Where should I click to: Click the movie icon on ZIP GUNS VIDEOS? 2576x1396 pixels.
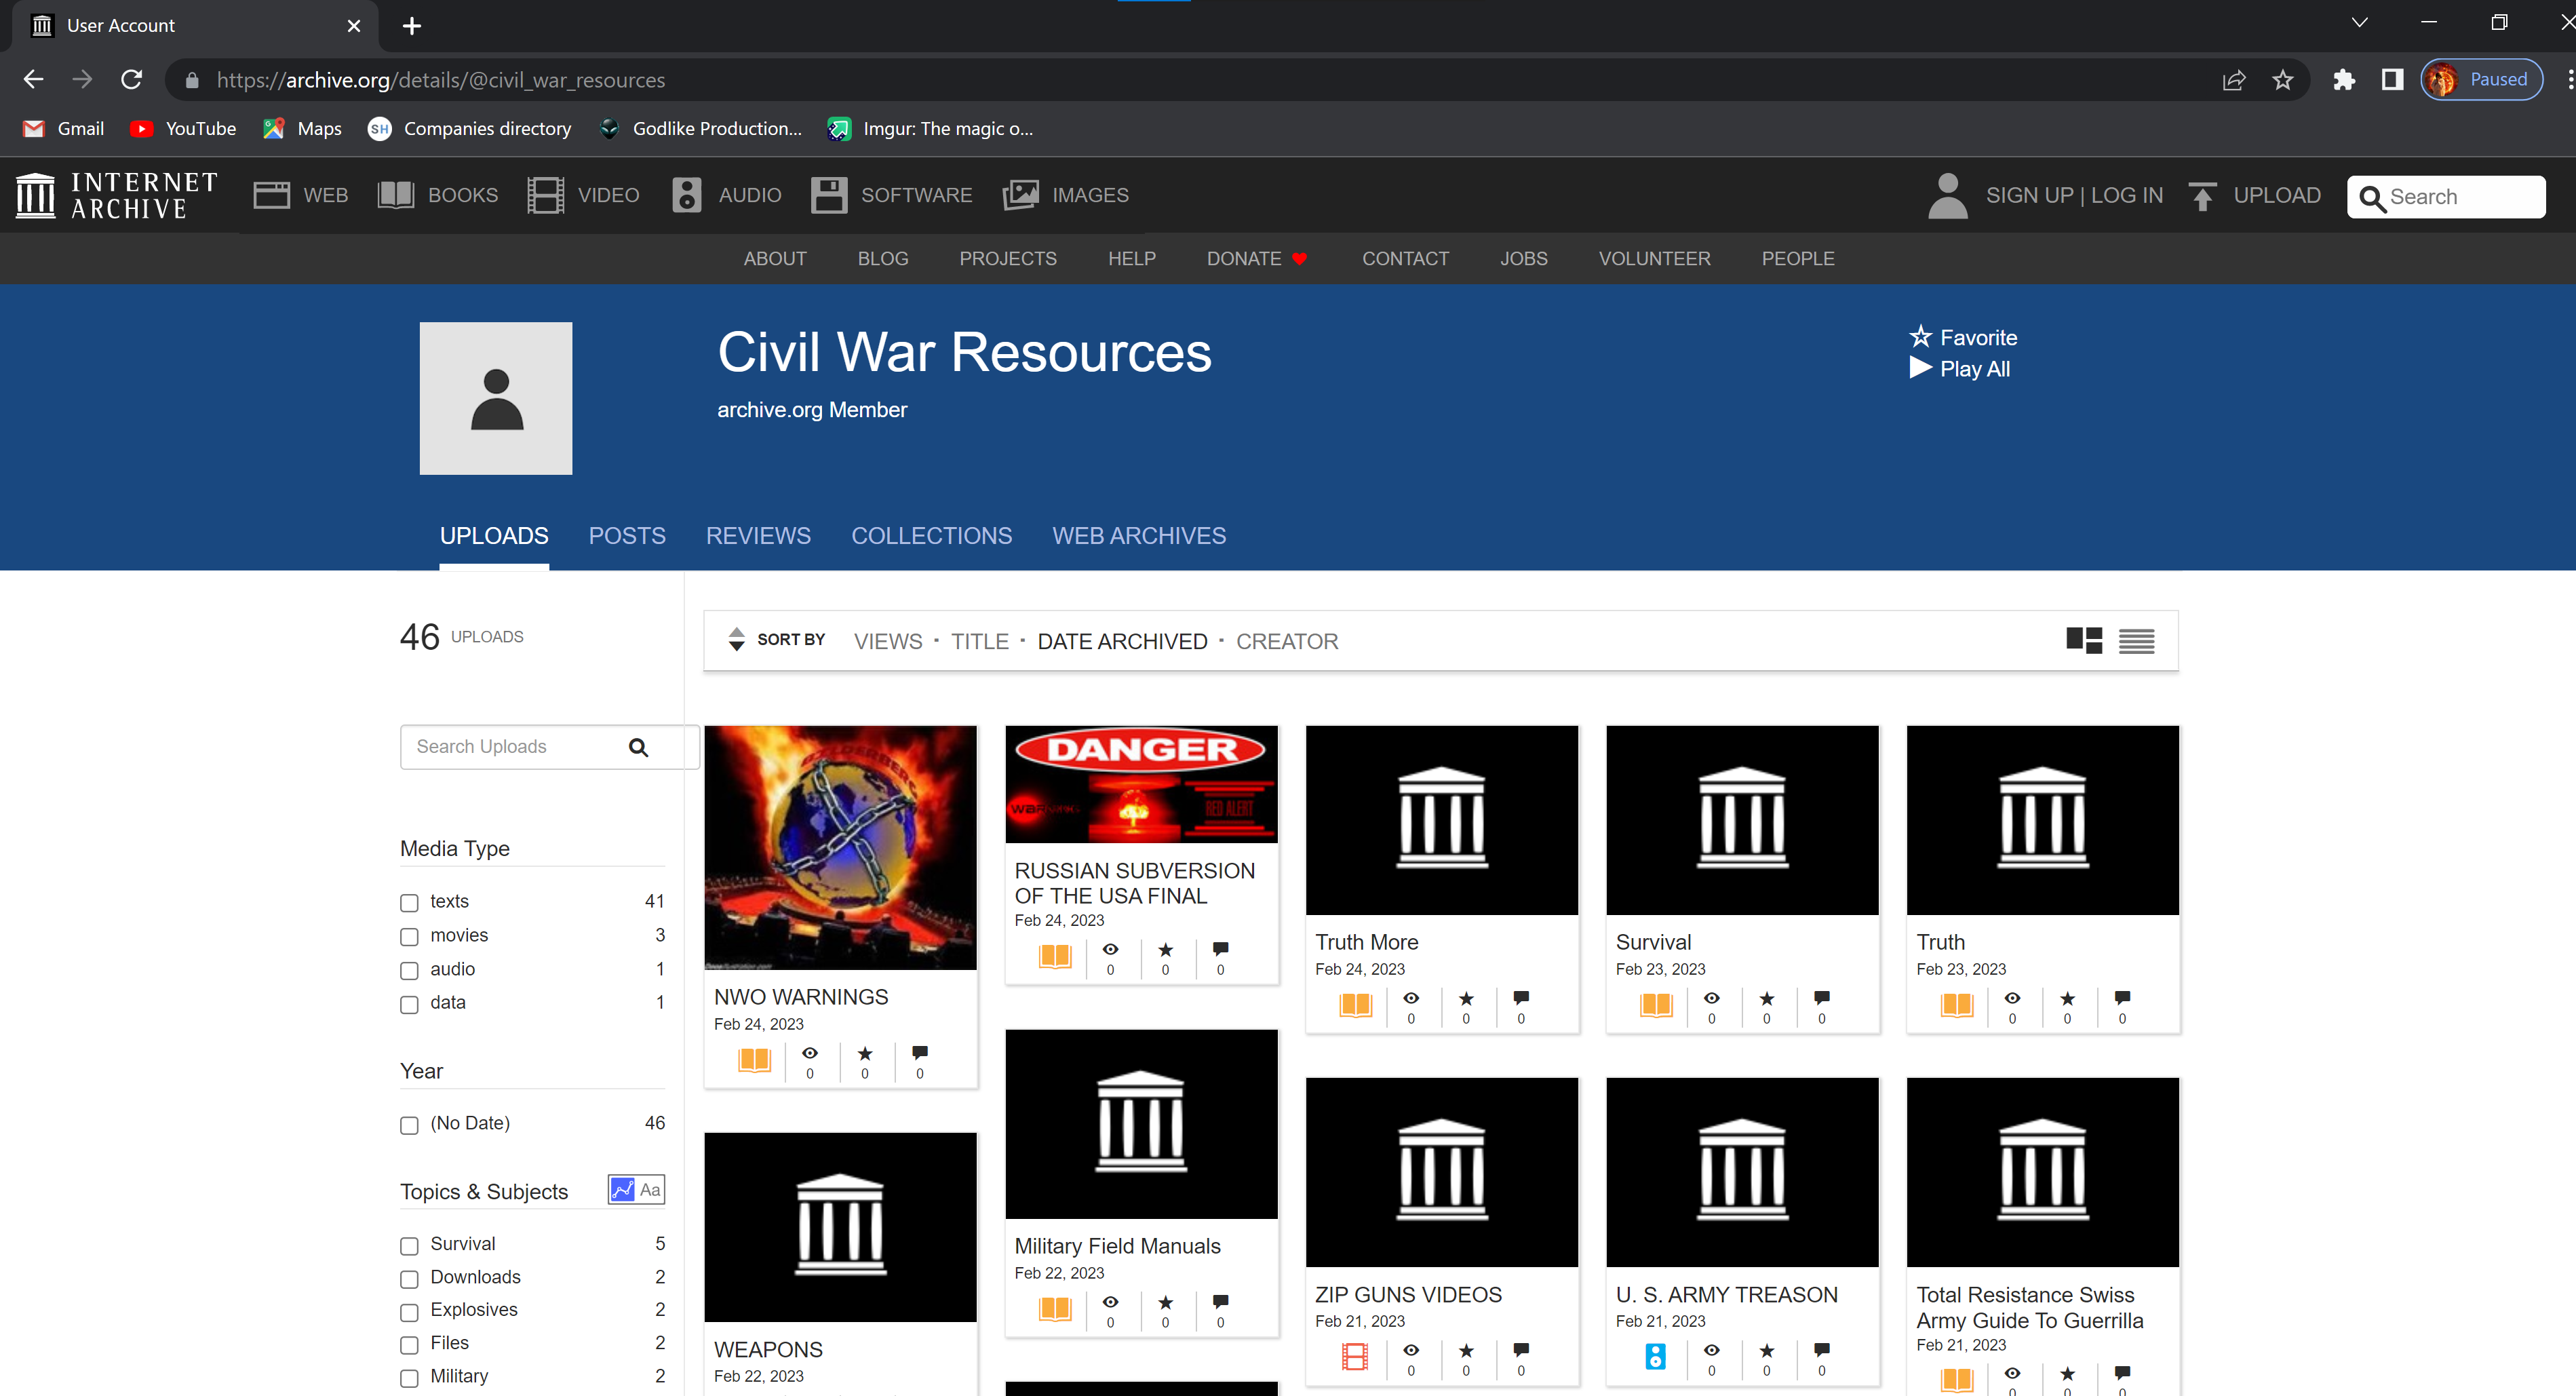[x=1355, y=1357]
